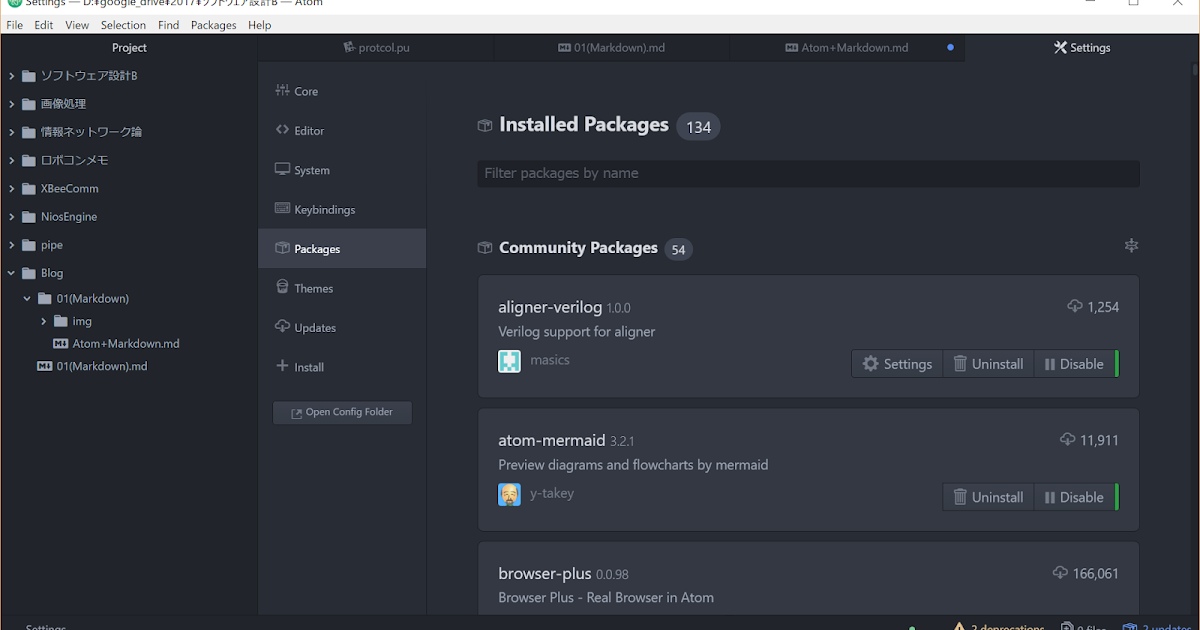Open Atom+Markdown.md in the tree view
The image size is (1200, 630).
[x=126, y=343]
